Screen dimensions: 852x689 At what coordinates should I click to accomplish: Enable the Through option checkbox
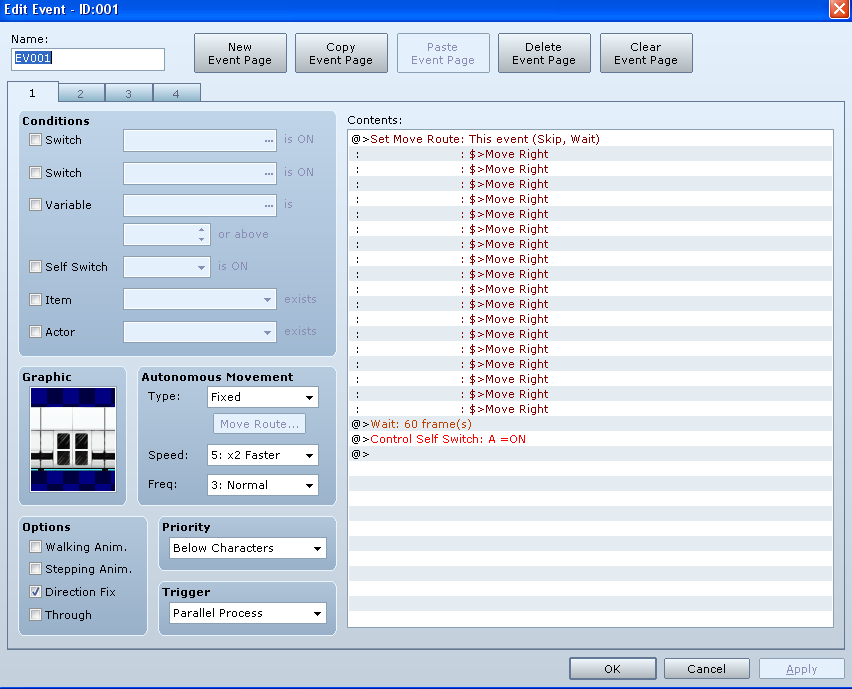tap(36, 615)
